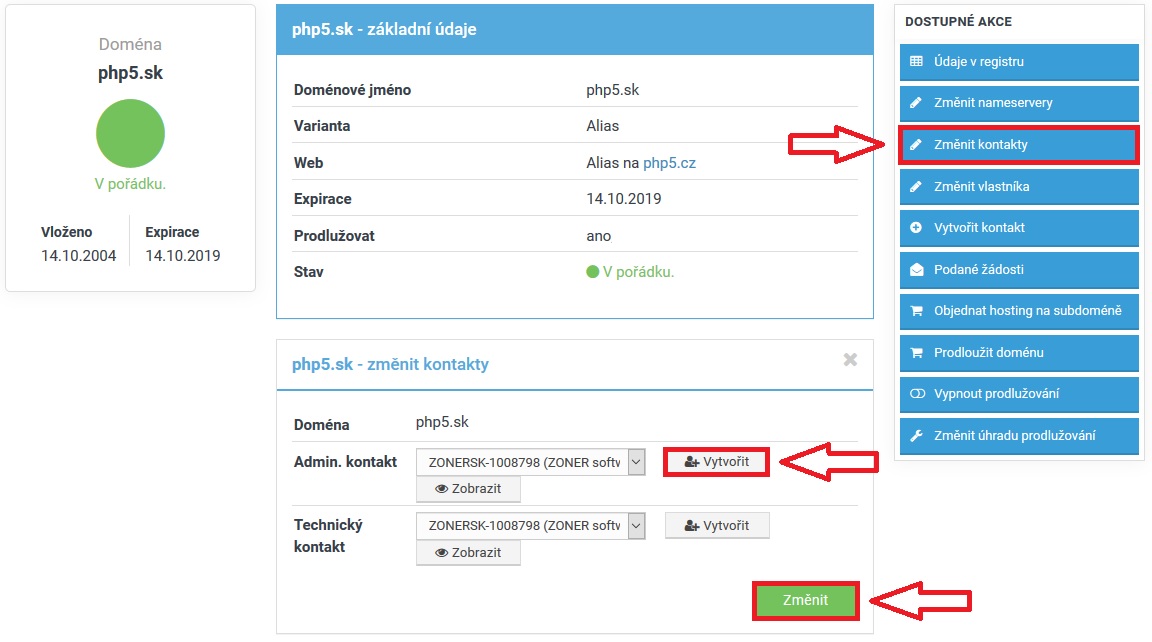Click the plus icon beside Vytvořit kontakt
The image size is (1152, 642).
tap(916, 228)
